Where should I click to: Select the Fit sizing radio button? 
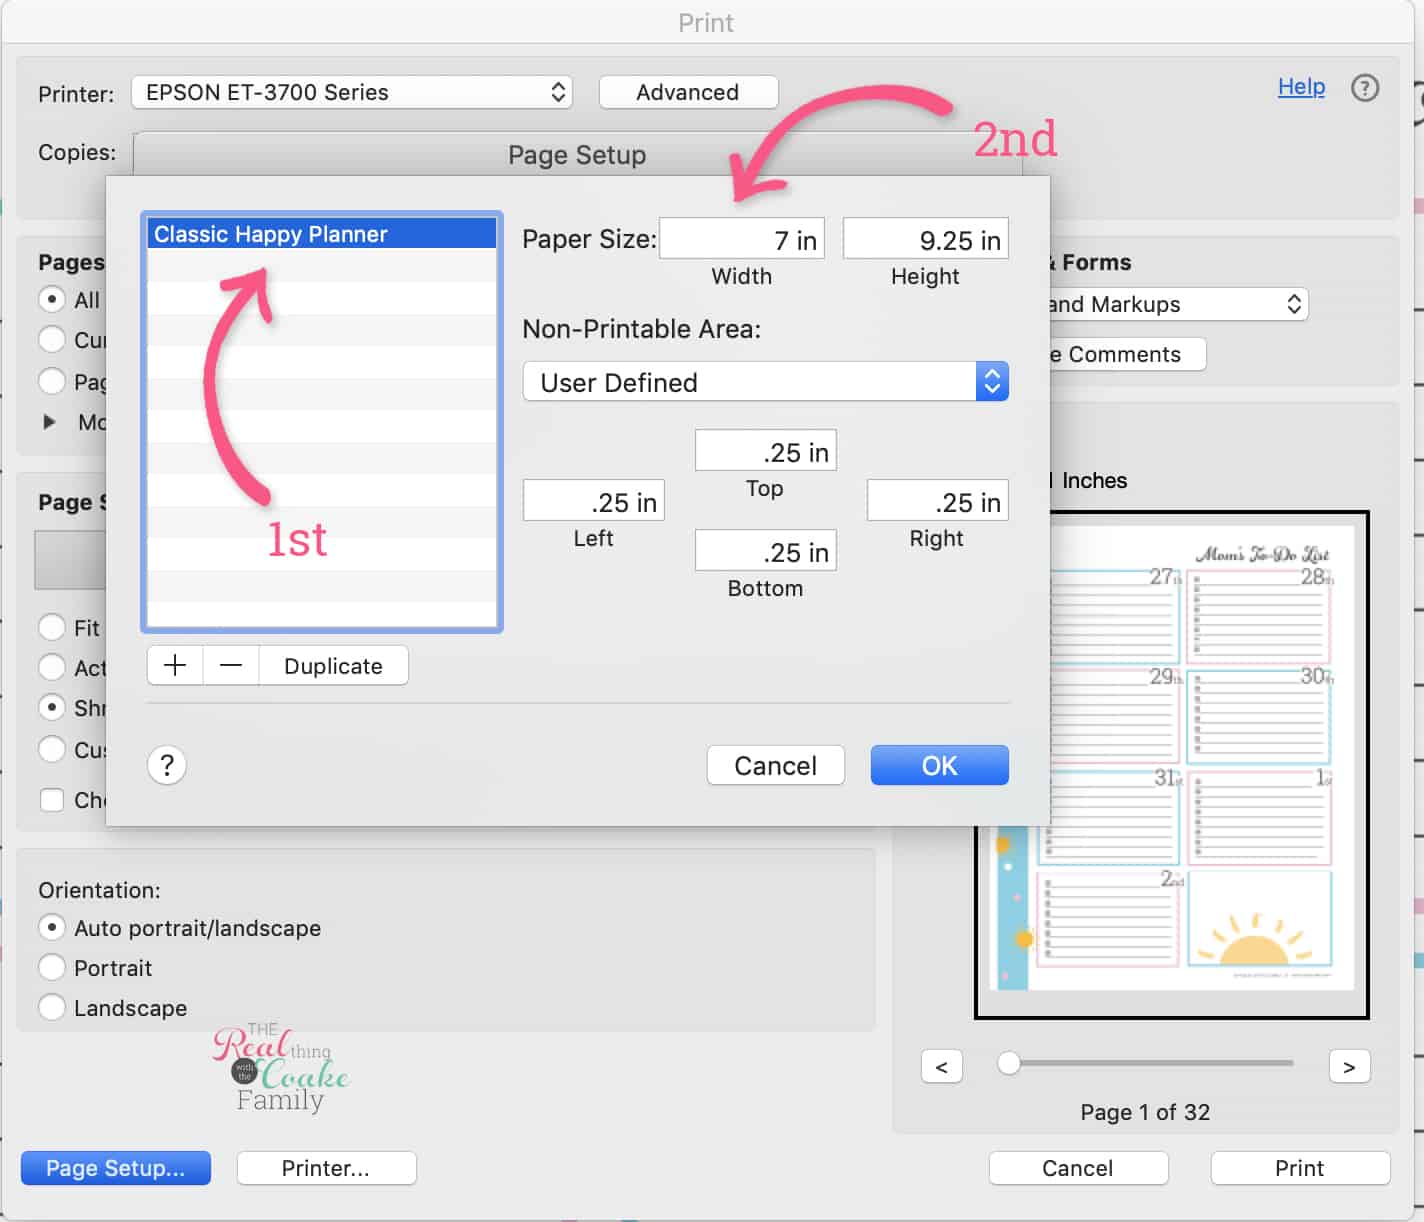click(x=52, y=628)
